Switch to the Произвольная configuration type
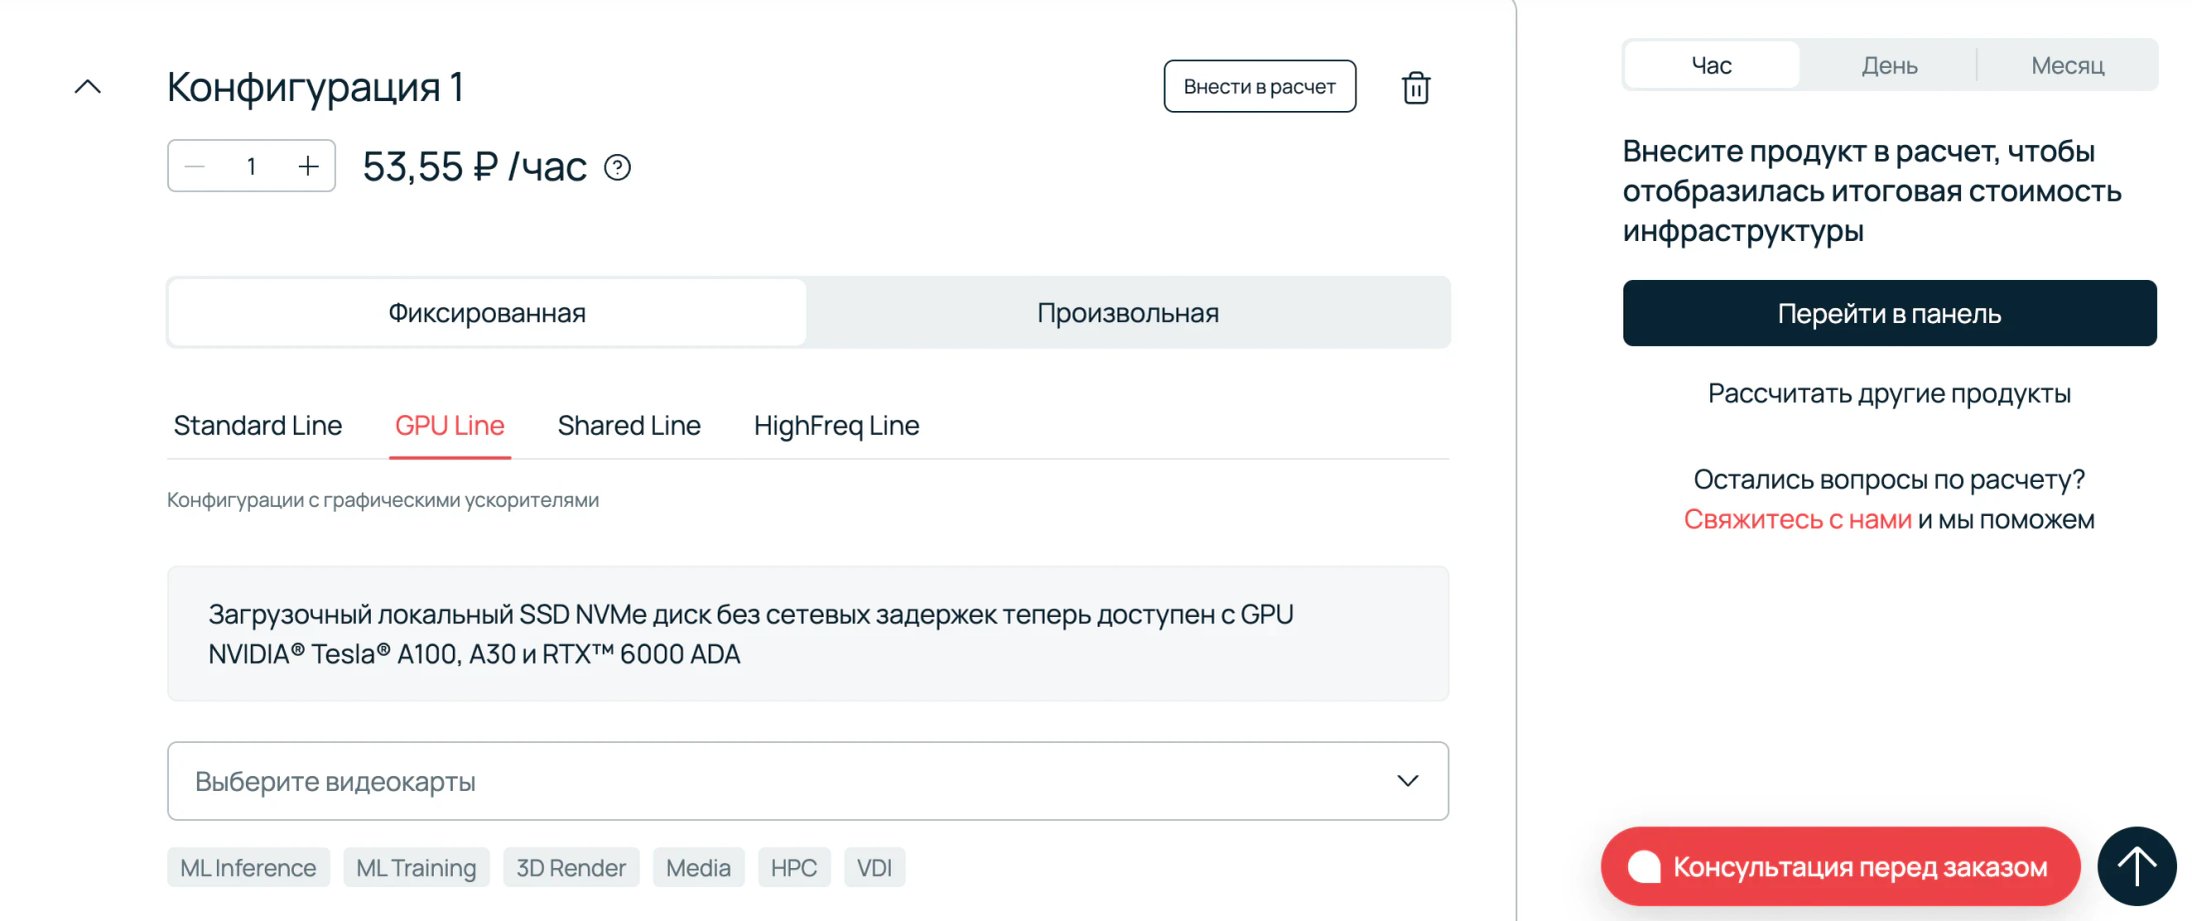Screen dimensions: 2192x921 (x=1128, y=313)
